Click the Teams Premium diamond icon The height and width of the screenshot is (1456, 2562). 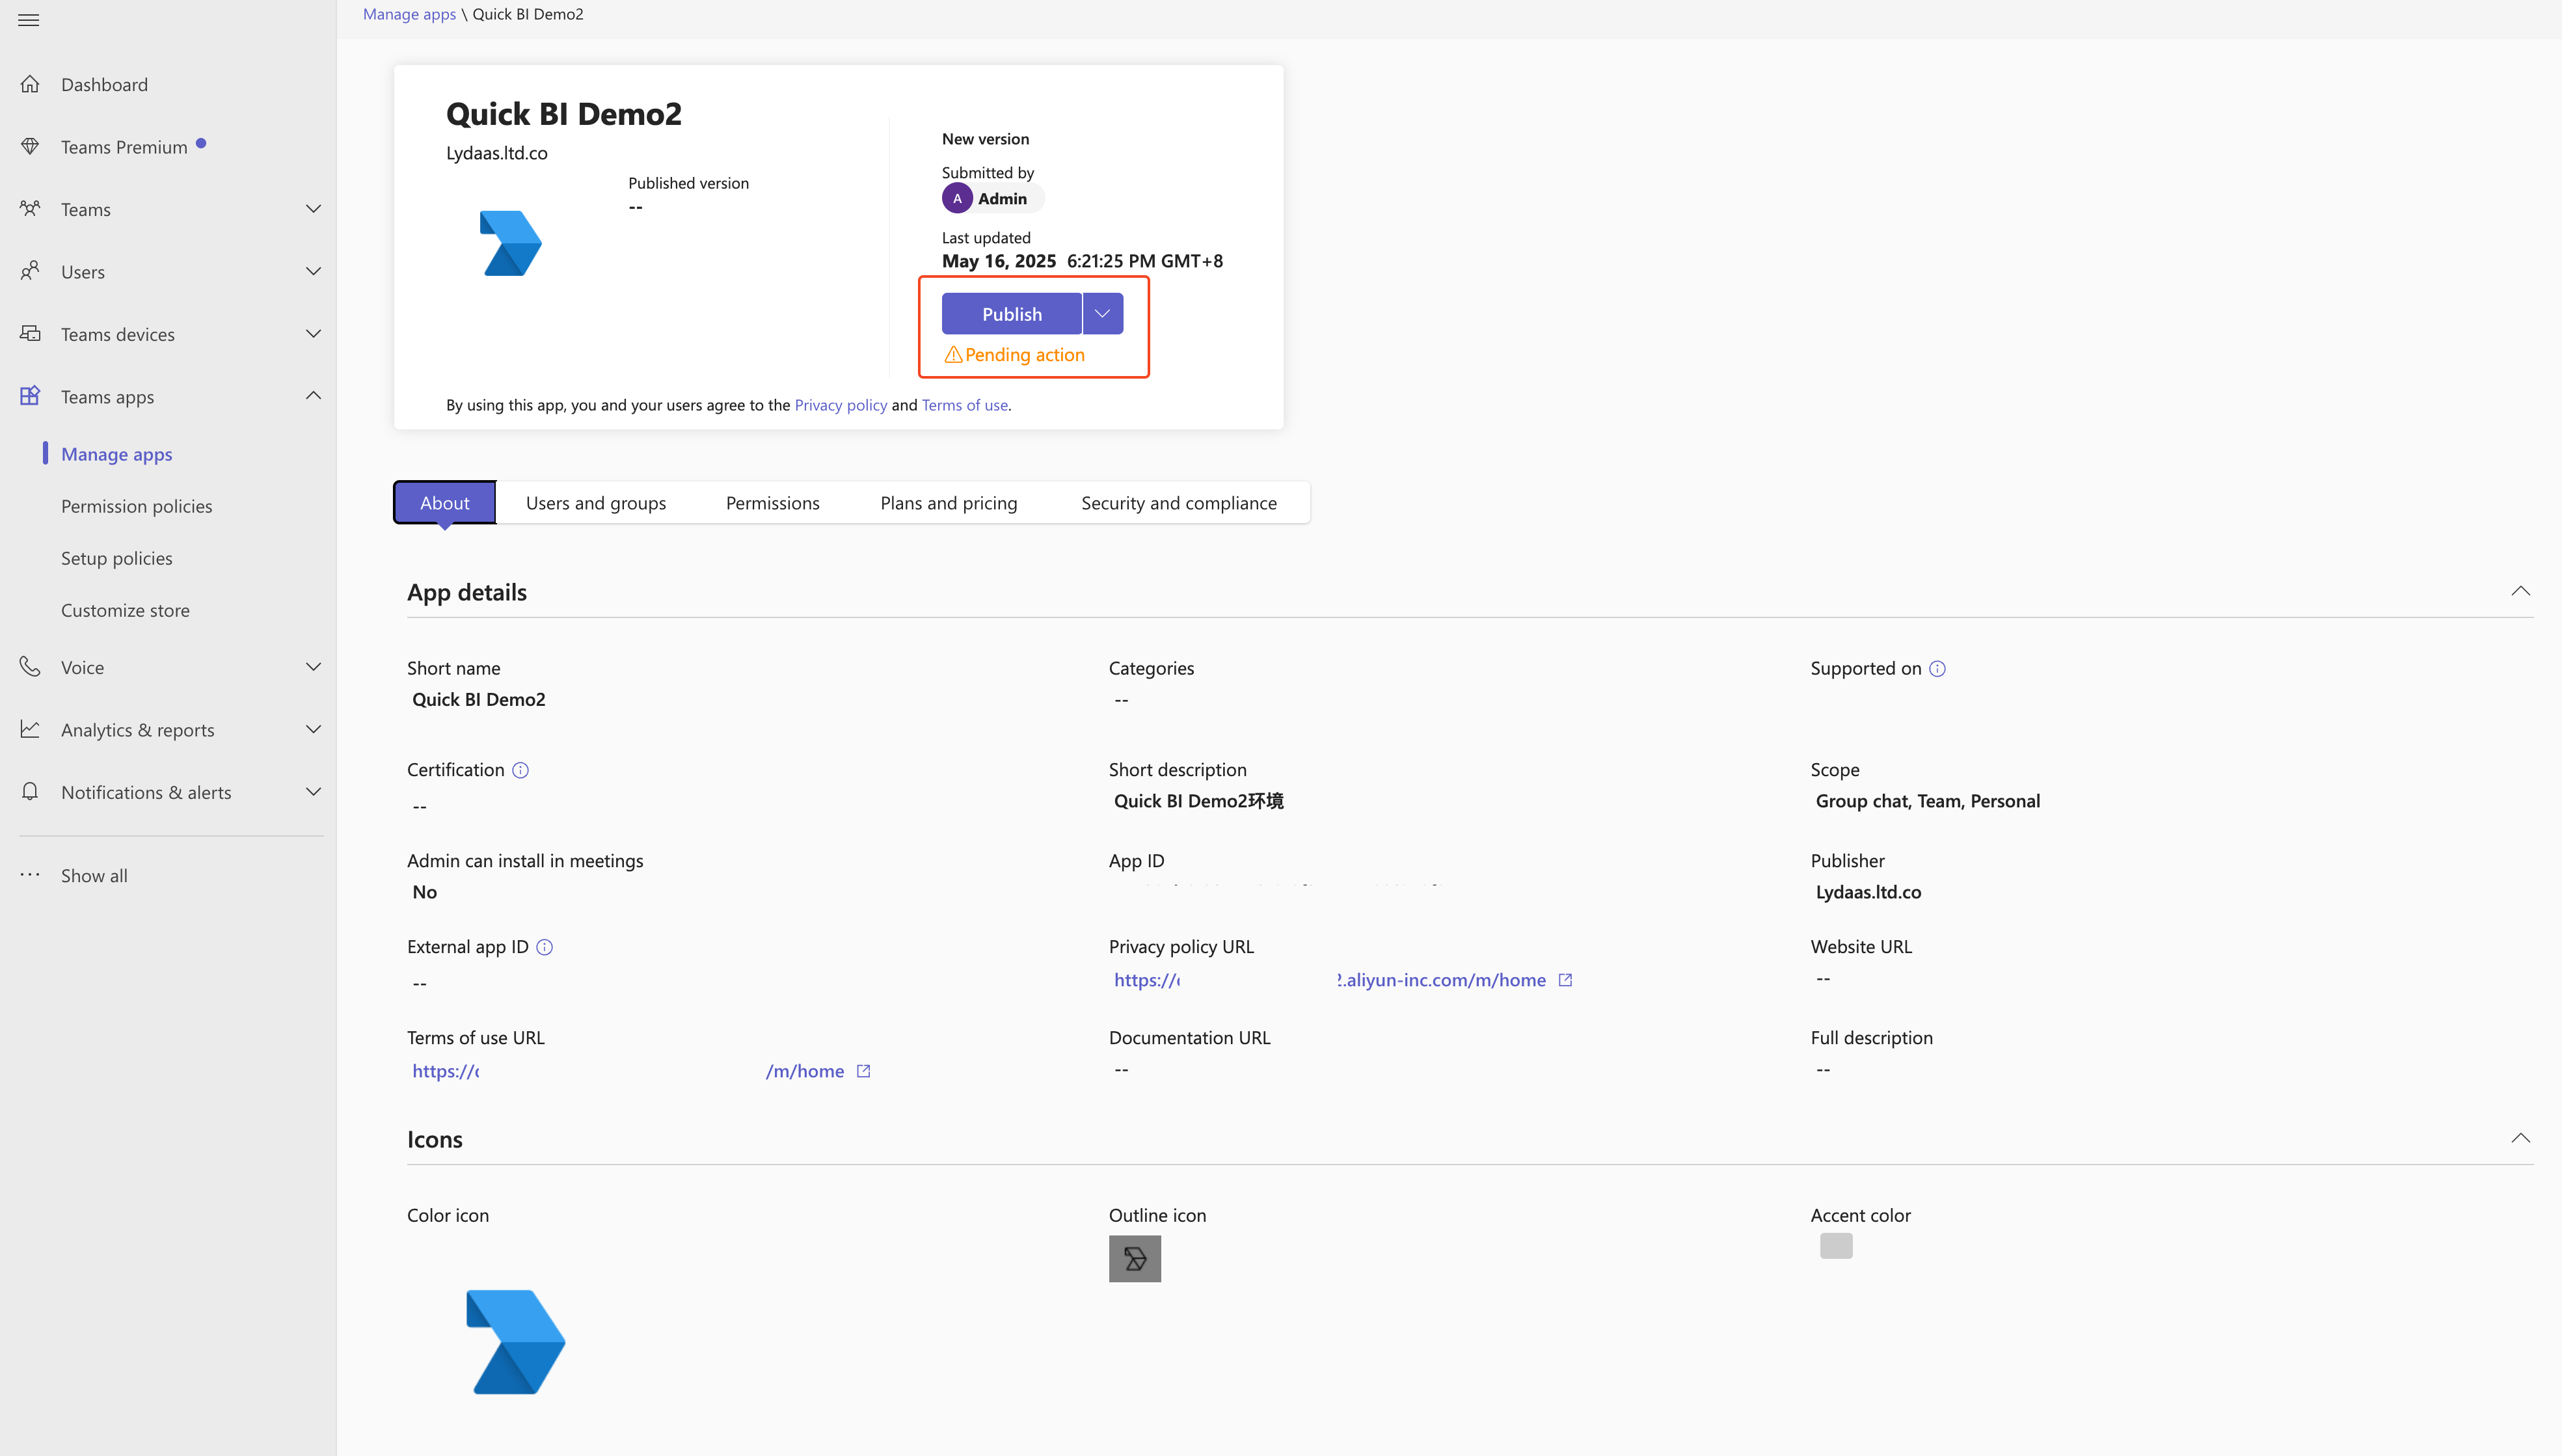(30, 147)
